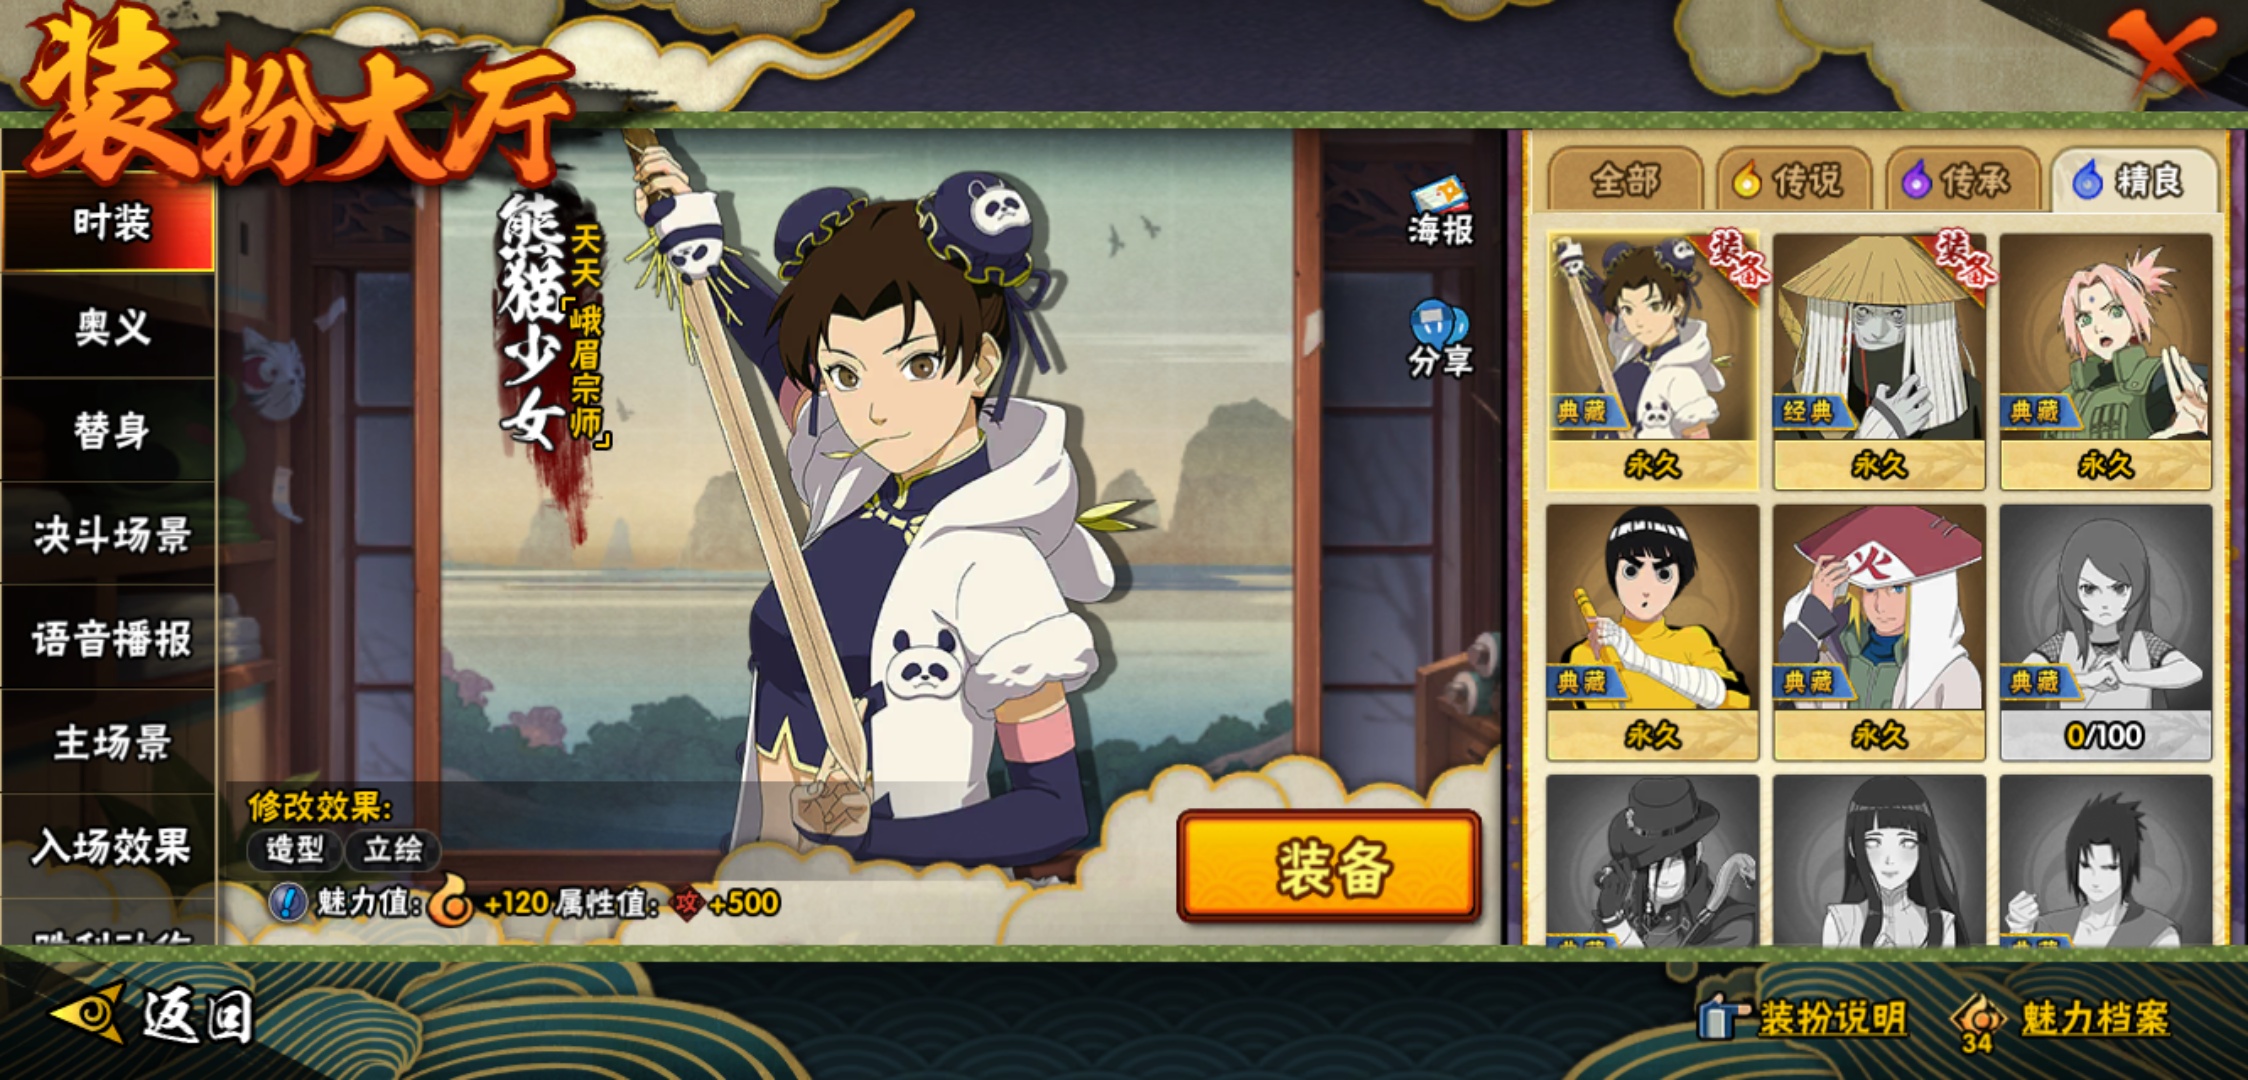The width and height of the screenshot is (2248, 1080).
Task: Select 替身 in the left menu
Action: (x=110, y=431)
